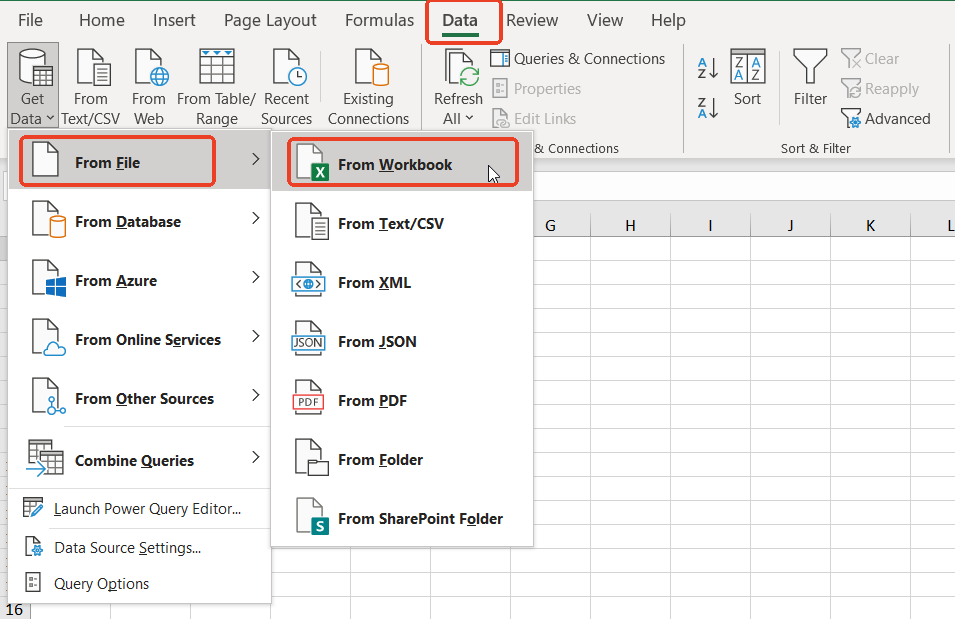Switch to the Insert tab
Viewport: 955px width, 619px height.
tap(174, 20)
